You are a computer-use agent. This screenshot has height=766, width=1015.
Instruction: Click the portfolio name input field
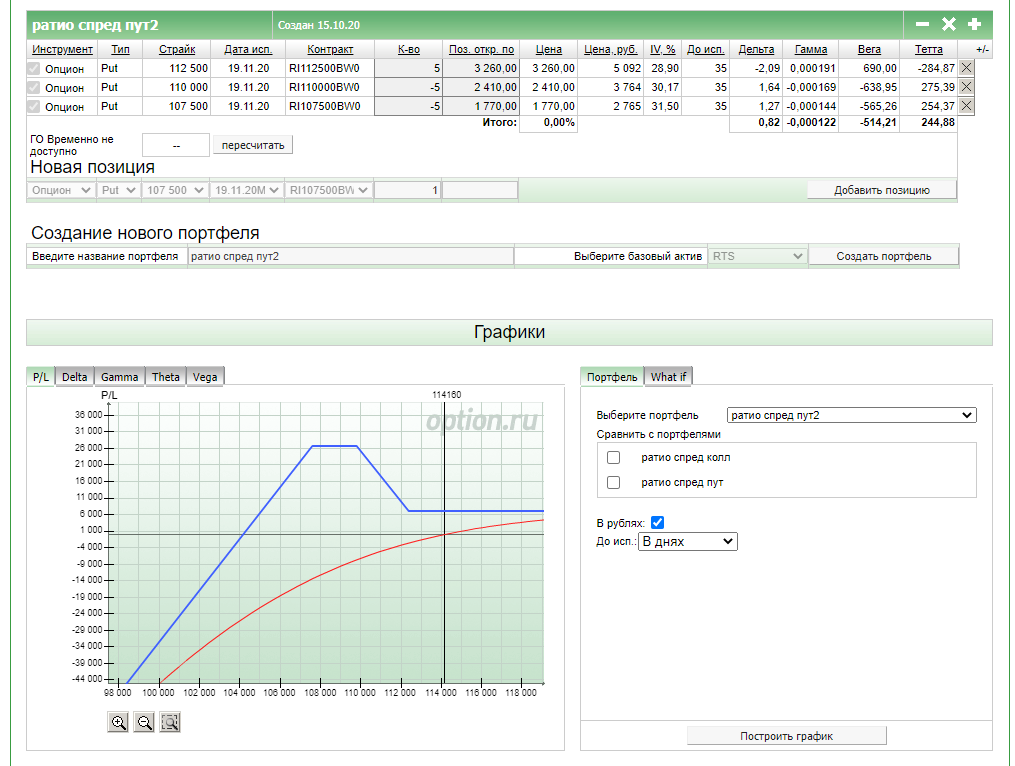pos(350,256)
